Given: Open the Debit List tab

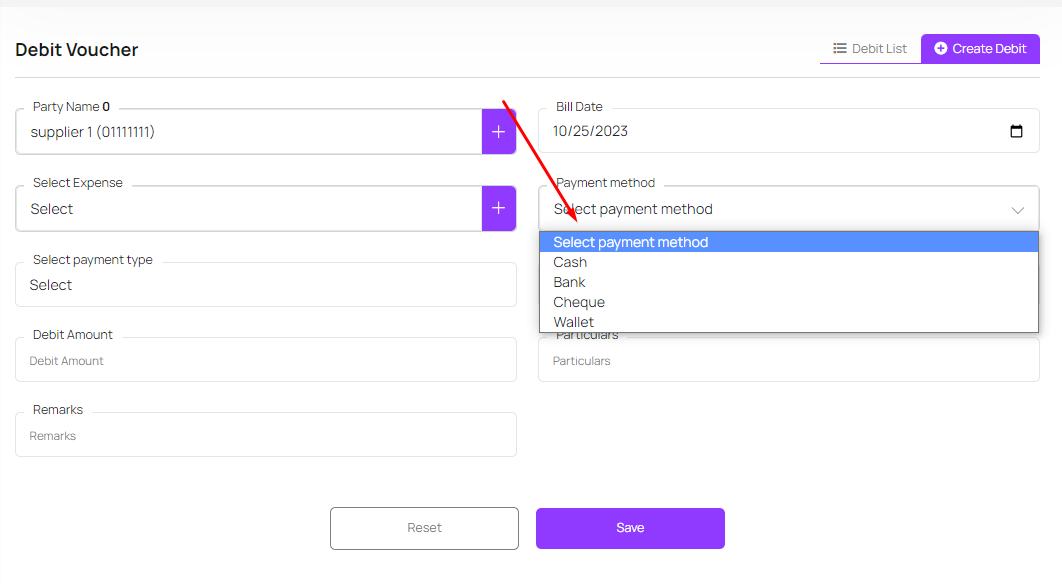Looking at the screenshot, I should point(870,48).
